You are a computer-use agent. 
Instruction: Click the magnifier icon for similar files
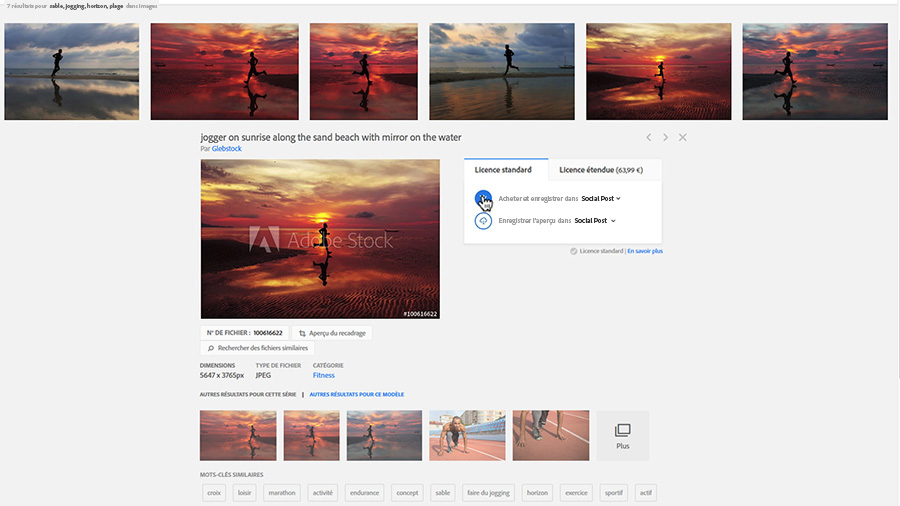point(211,348)
